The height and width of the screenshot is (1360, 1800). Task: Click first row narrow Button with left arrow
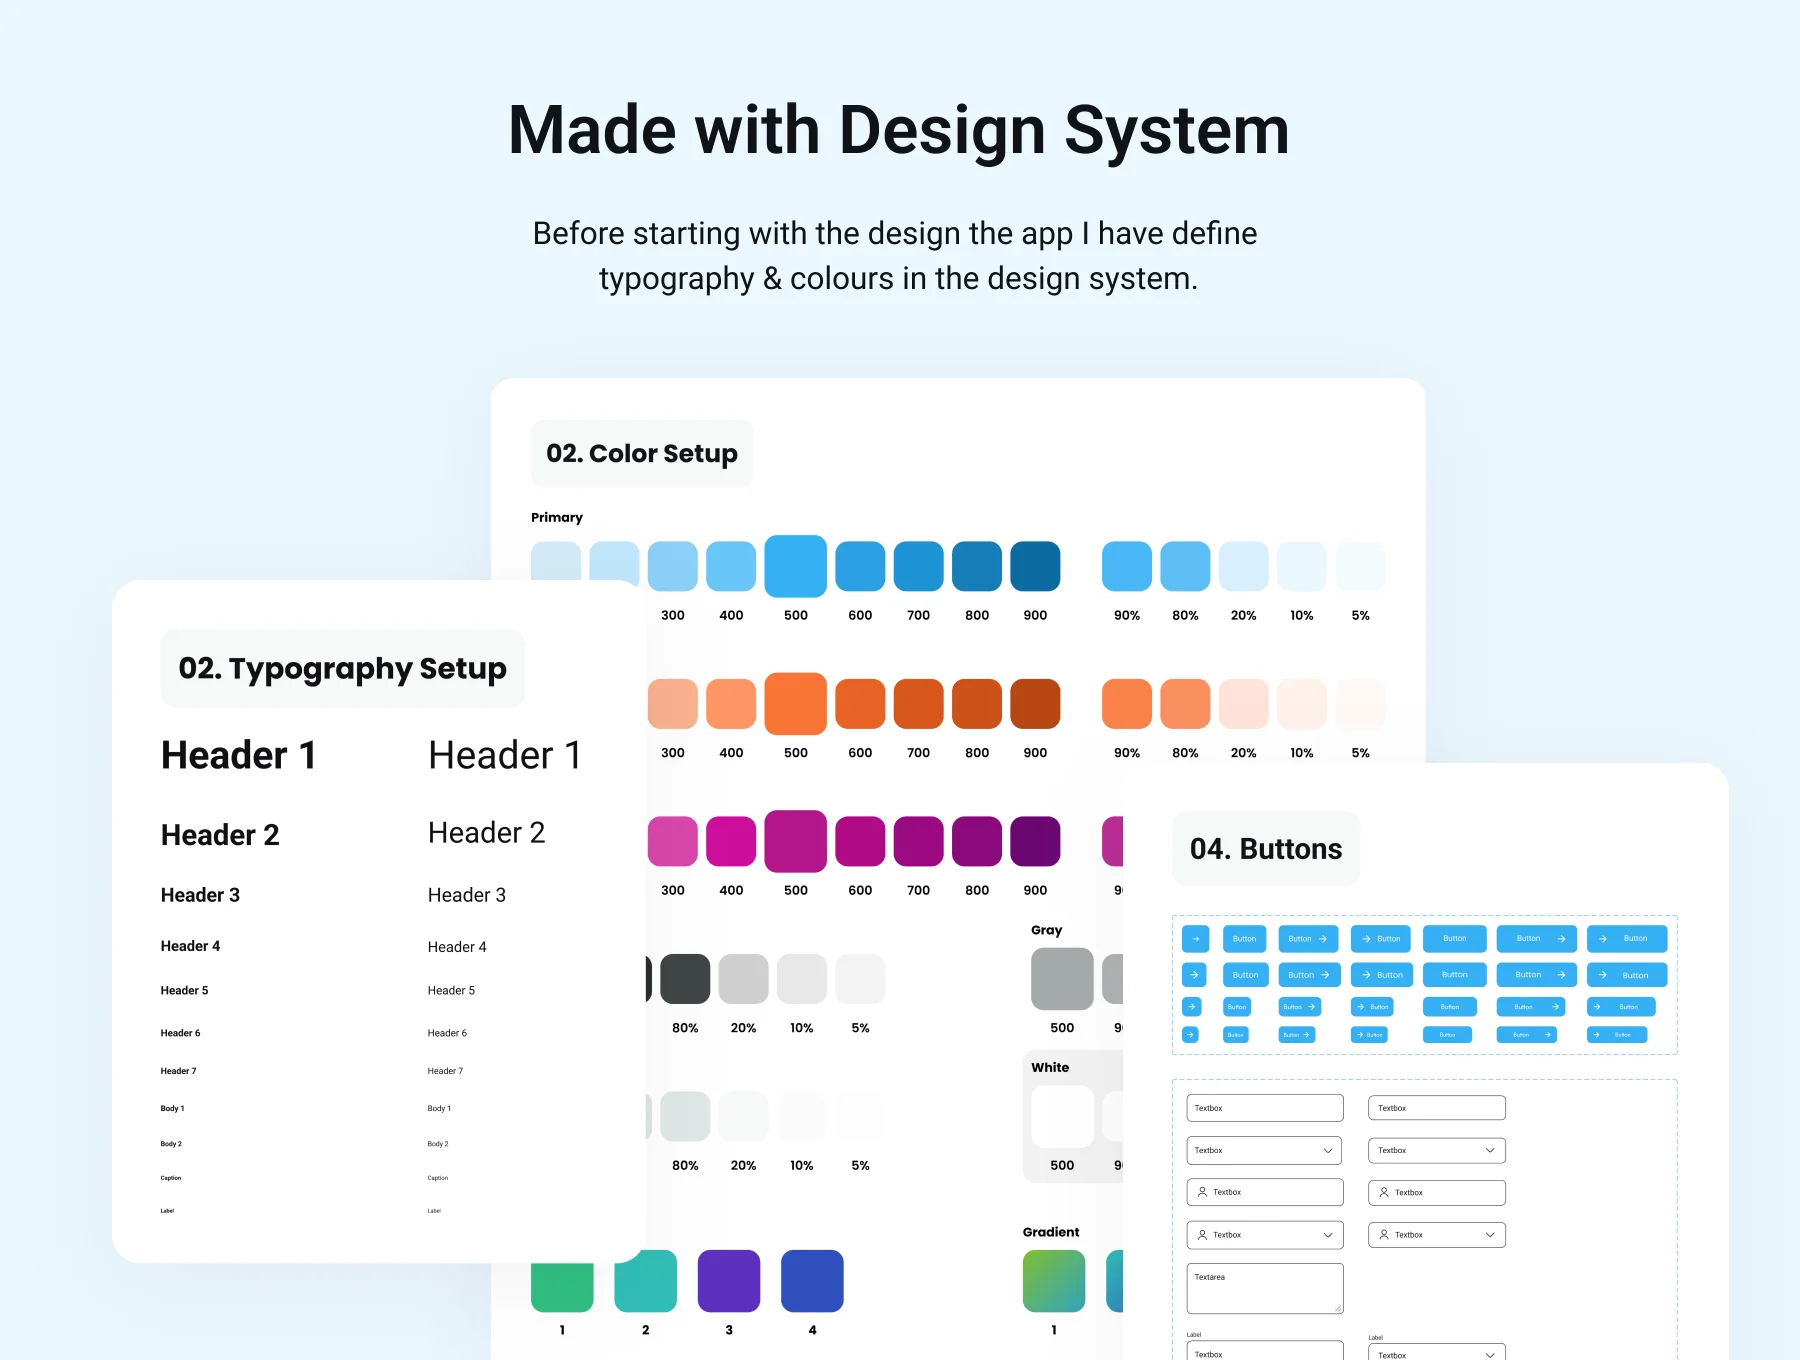(x=1381, y=938)
